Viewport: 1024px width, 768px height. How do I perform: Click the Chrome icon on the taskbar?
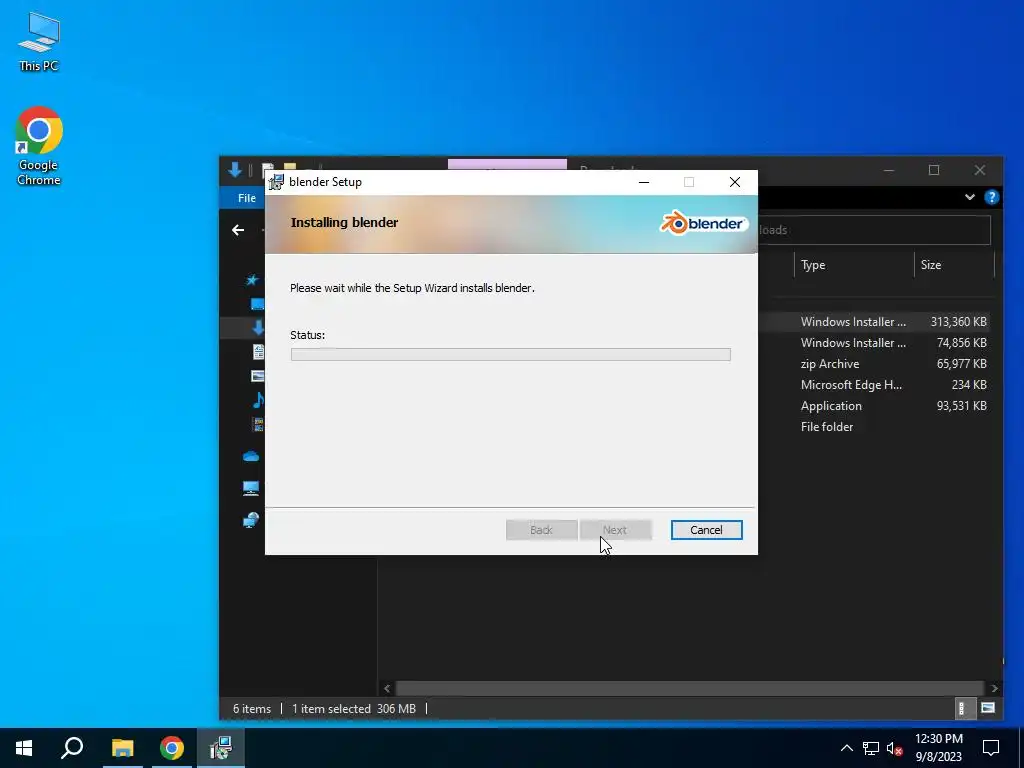pyautogui.click(x=172, y=748)
